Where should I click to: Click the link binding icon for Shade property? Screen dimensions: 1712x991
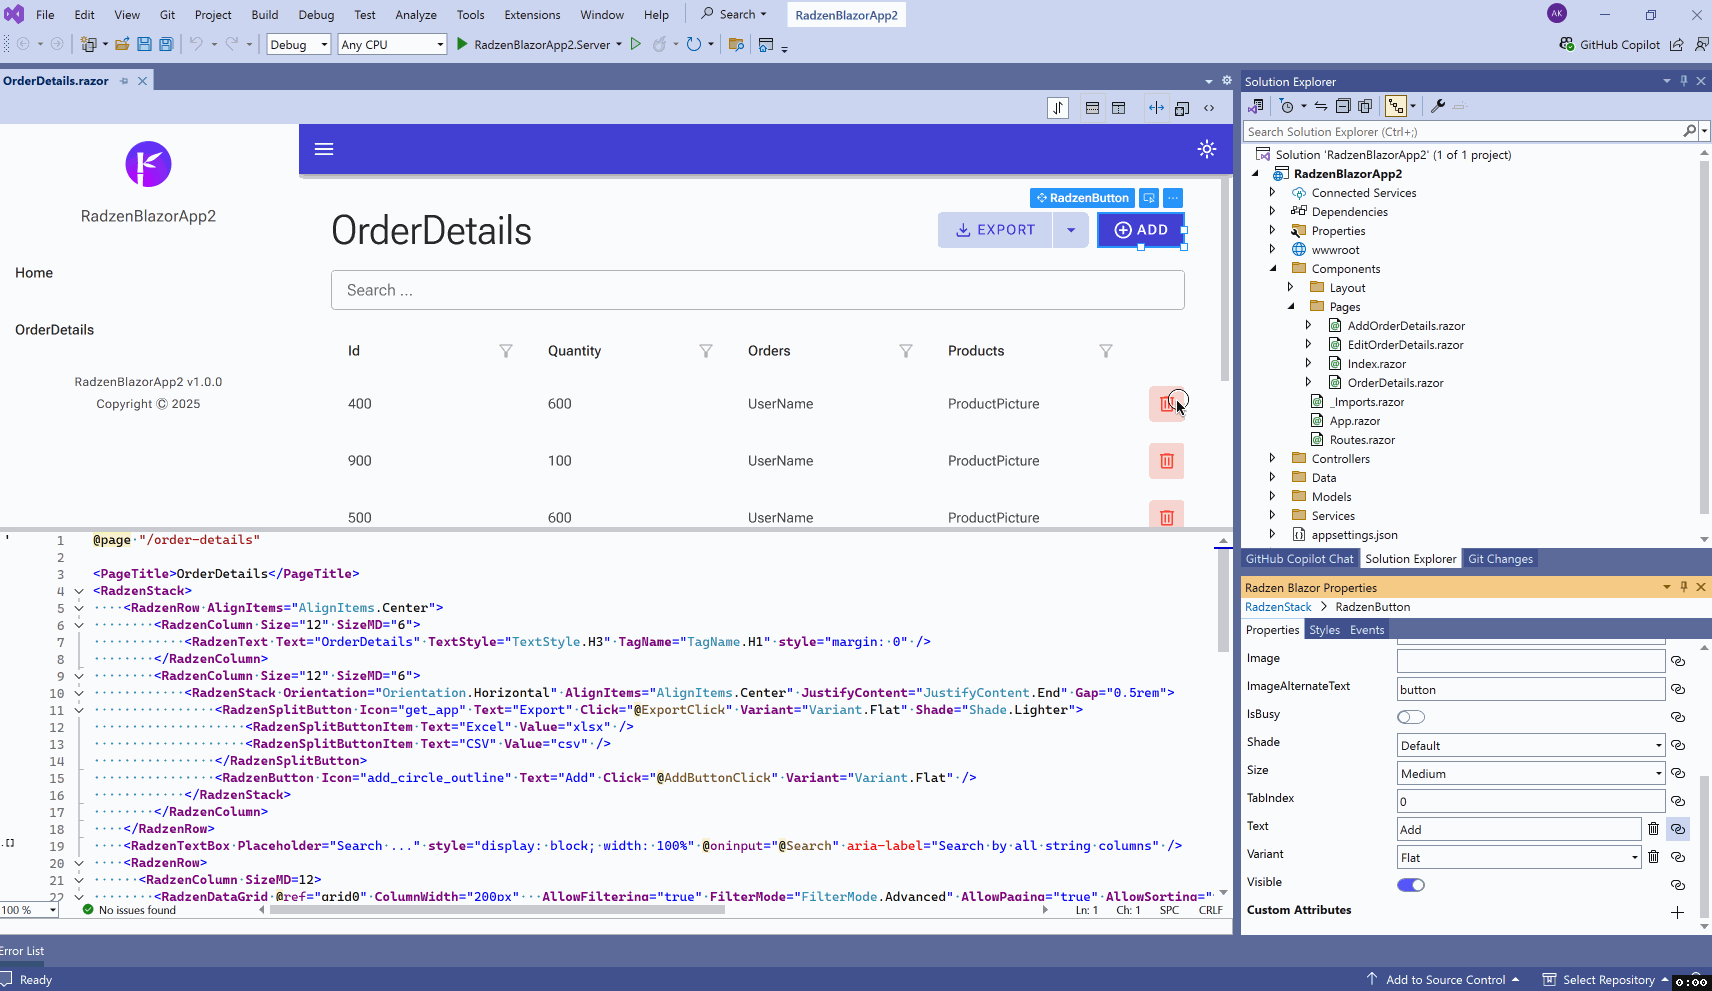(1678, 745)
